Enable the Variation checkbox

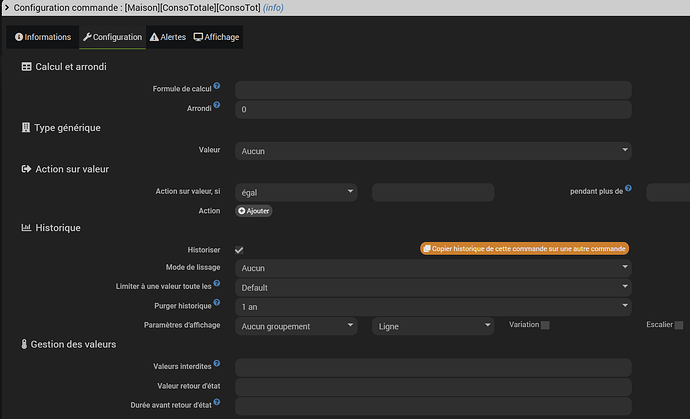tap(545, 325)
